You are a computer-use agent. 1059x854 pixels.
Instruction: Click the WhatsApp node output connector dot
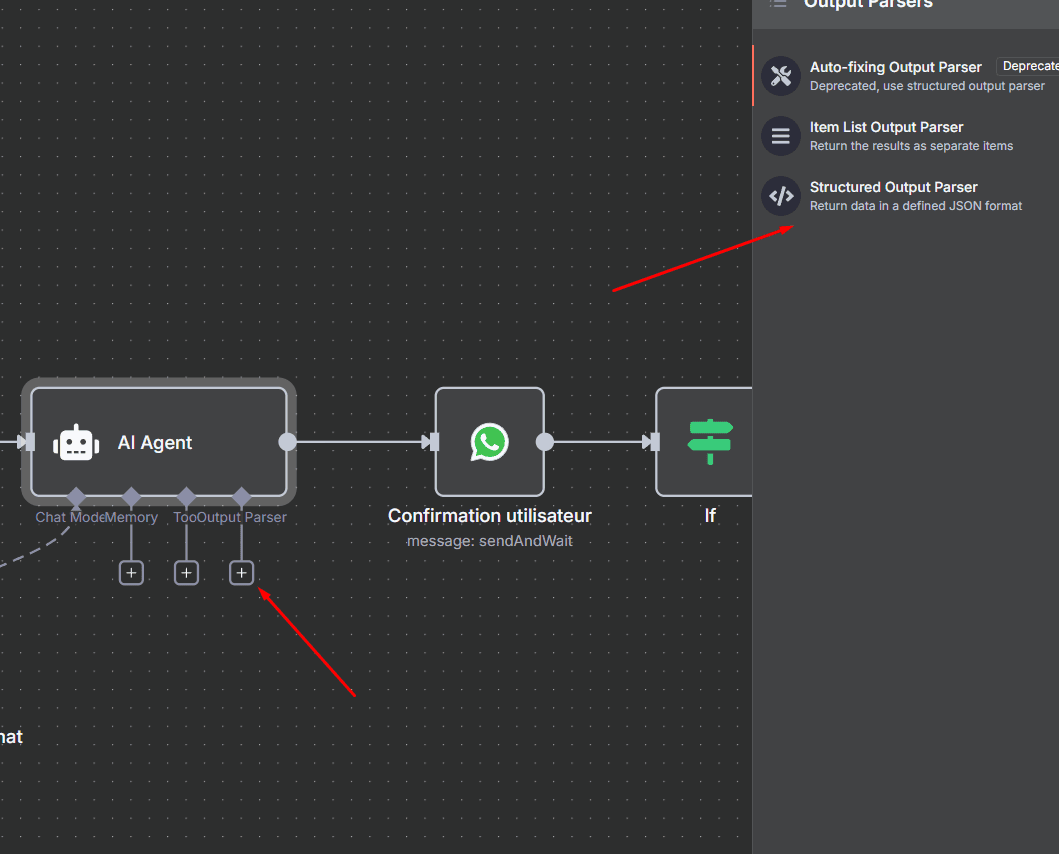click(544, 442)
